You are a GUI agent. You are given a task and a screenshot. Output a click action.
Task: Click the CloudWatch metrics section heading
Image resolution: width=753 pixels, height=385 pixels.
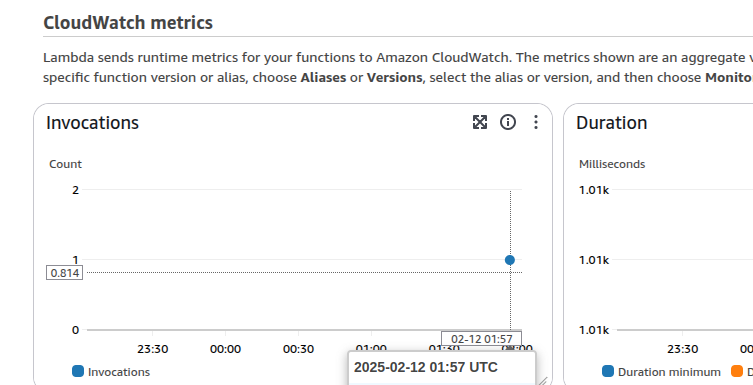pyautogui.click(x=128, y=23)
